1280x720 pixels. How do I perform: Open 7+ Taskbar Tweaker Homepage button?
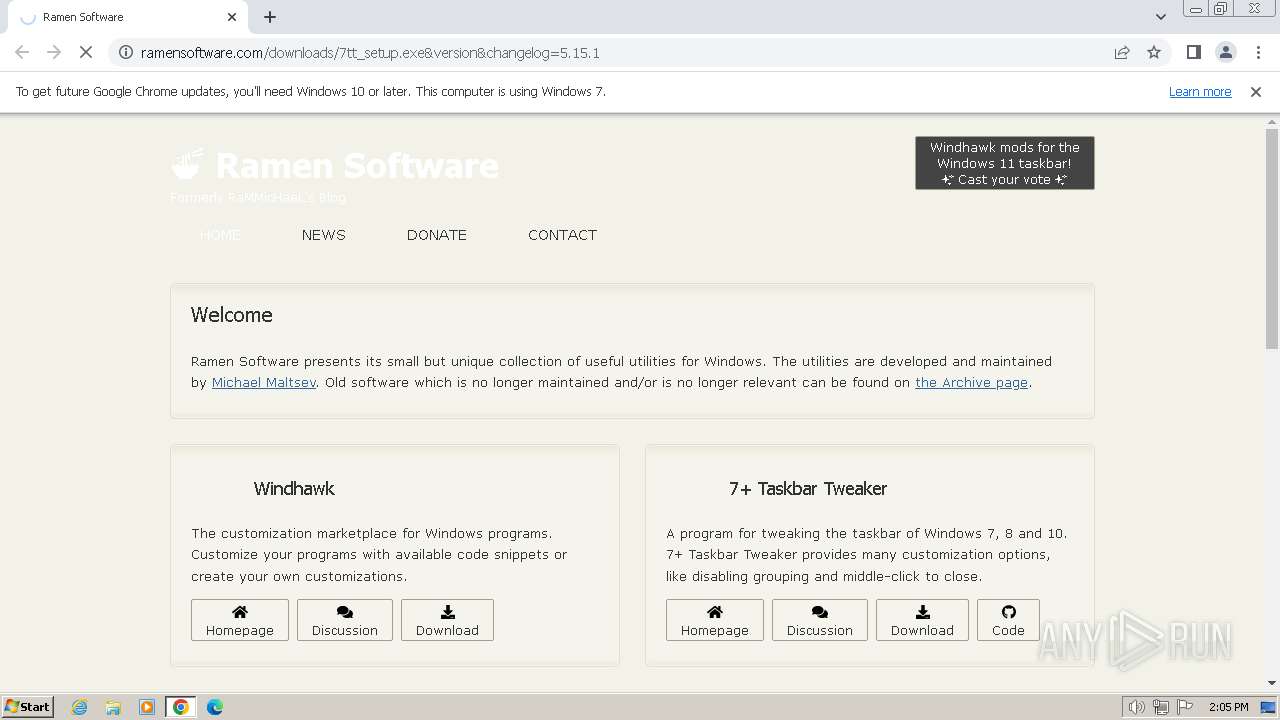(715, 620)
